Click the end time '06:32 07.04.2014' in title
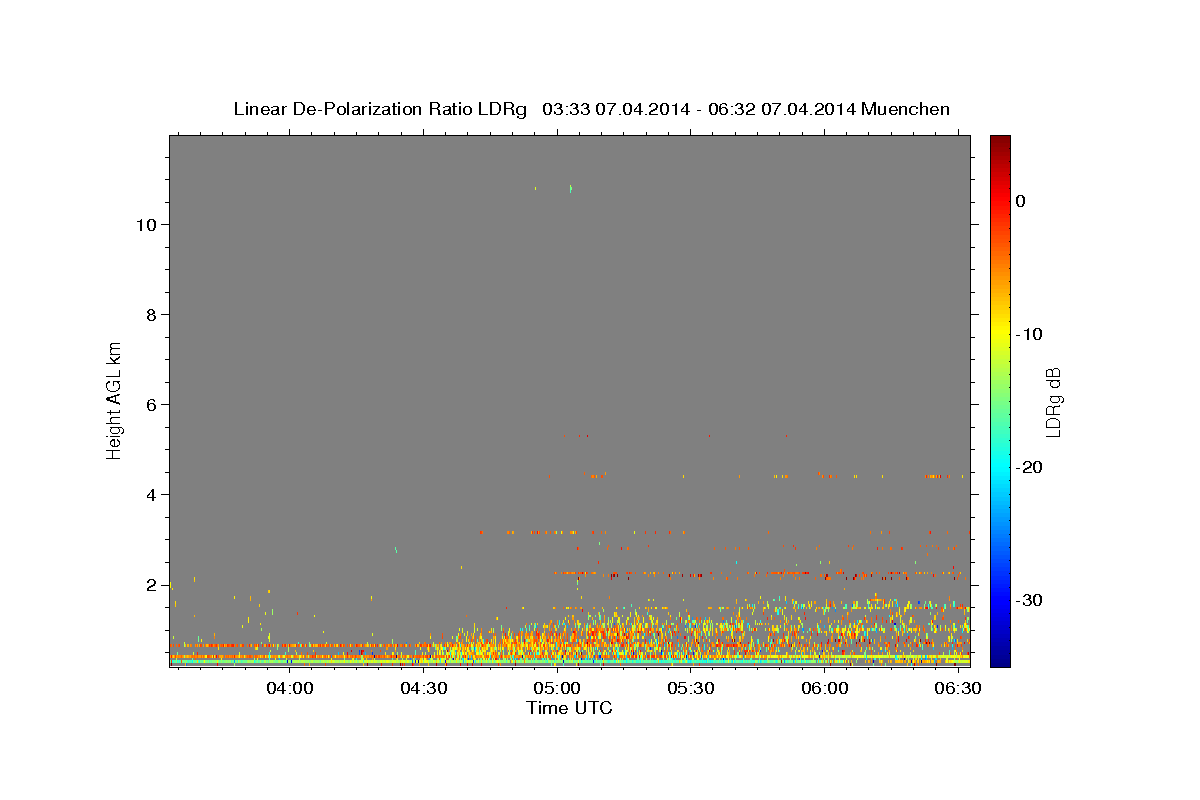The image size is (1200, 800). (782, 109)
